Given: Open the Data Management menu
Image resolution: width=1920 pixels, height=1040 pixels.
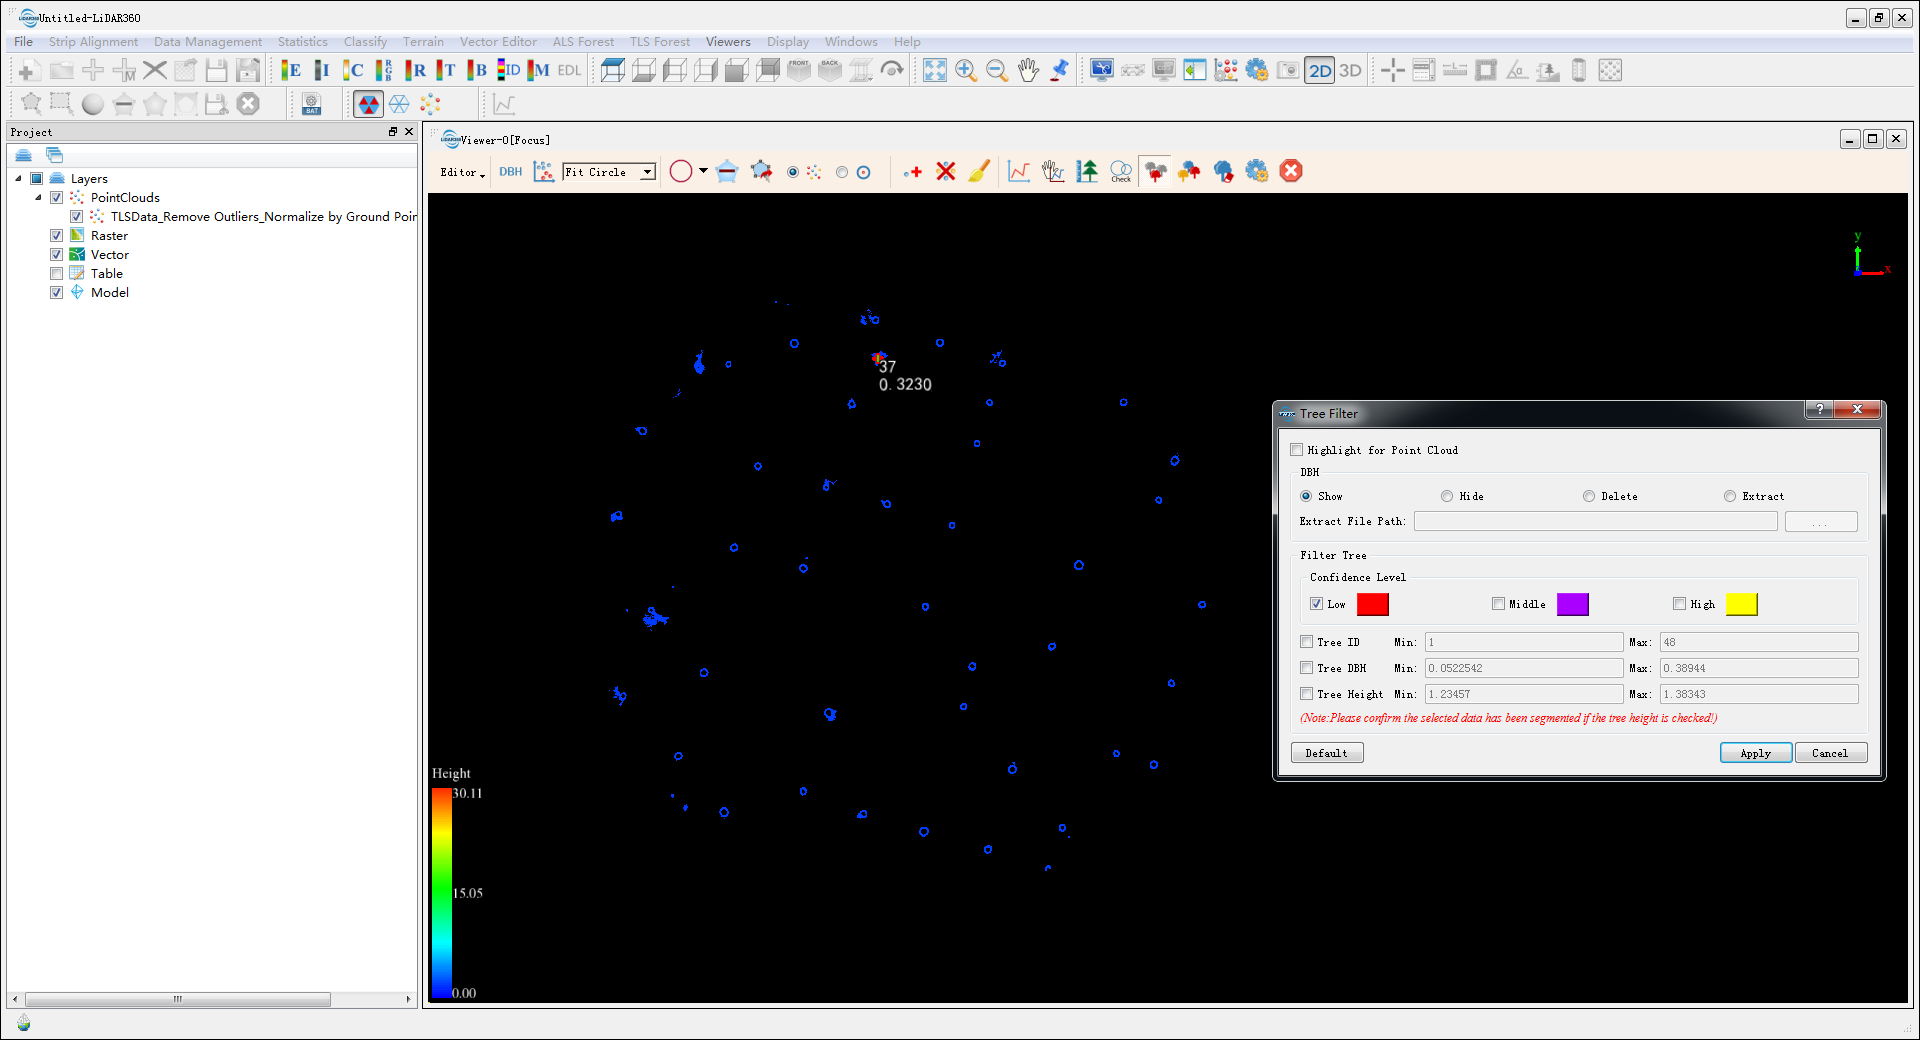Looking at the screenshot, I should pos(208,42).
